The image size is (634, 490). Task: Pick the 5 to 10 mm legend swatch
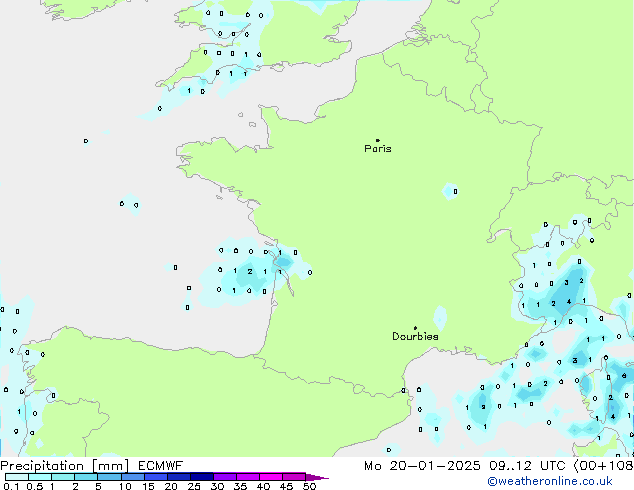110,477
